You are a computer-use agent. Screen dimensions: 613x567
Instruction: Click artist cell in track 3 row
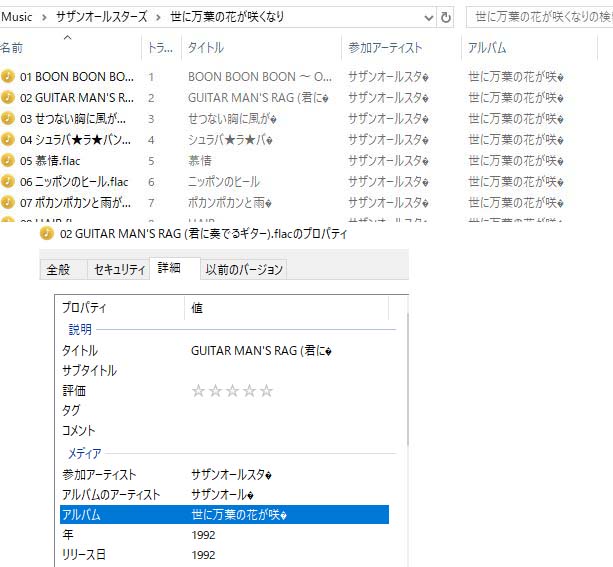[x=388, y=118]
